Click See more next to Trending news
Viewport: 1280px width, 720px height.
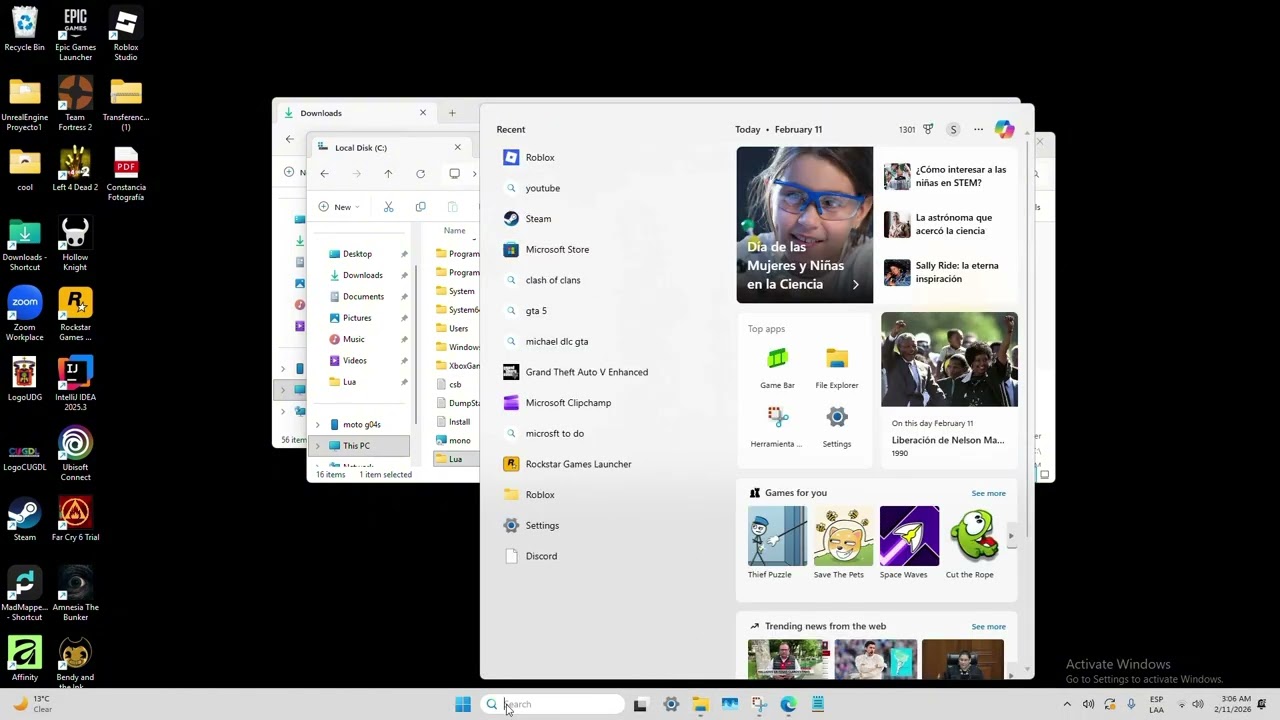(988, 627)
